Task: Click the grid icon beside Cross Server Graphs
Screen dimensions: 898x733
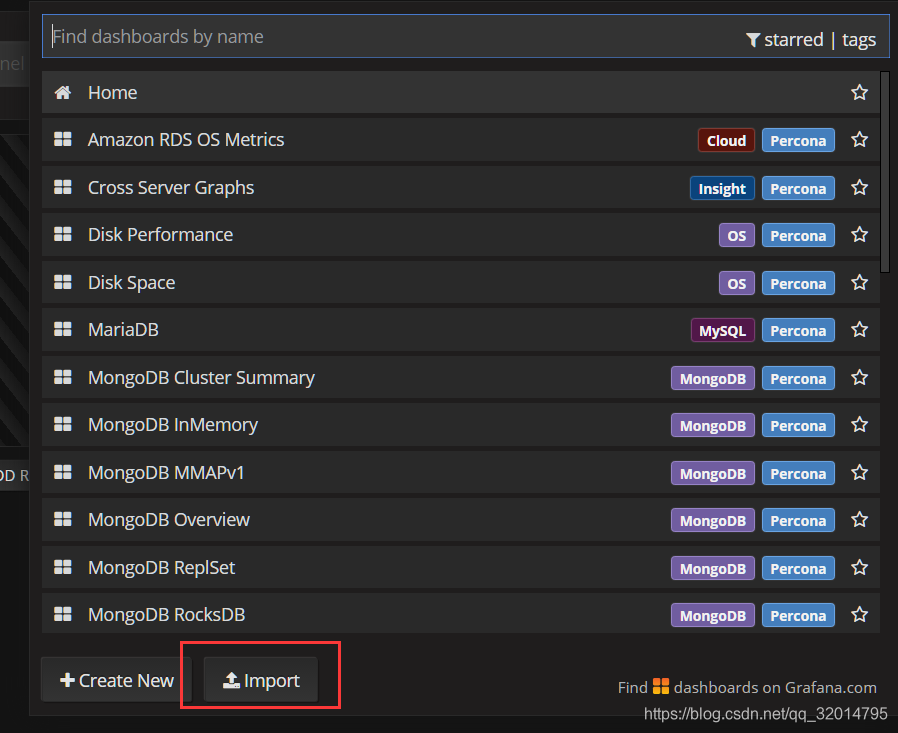Action: 62,187
